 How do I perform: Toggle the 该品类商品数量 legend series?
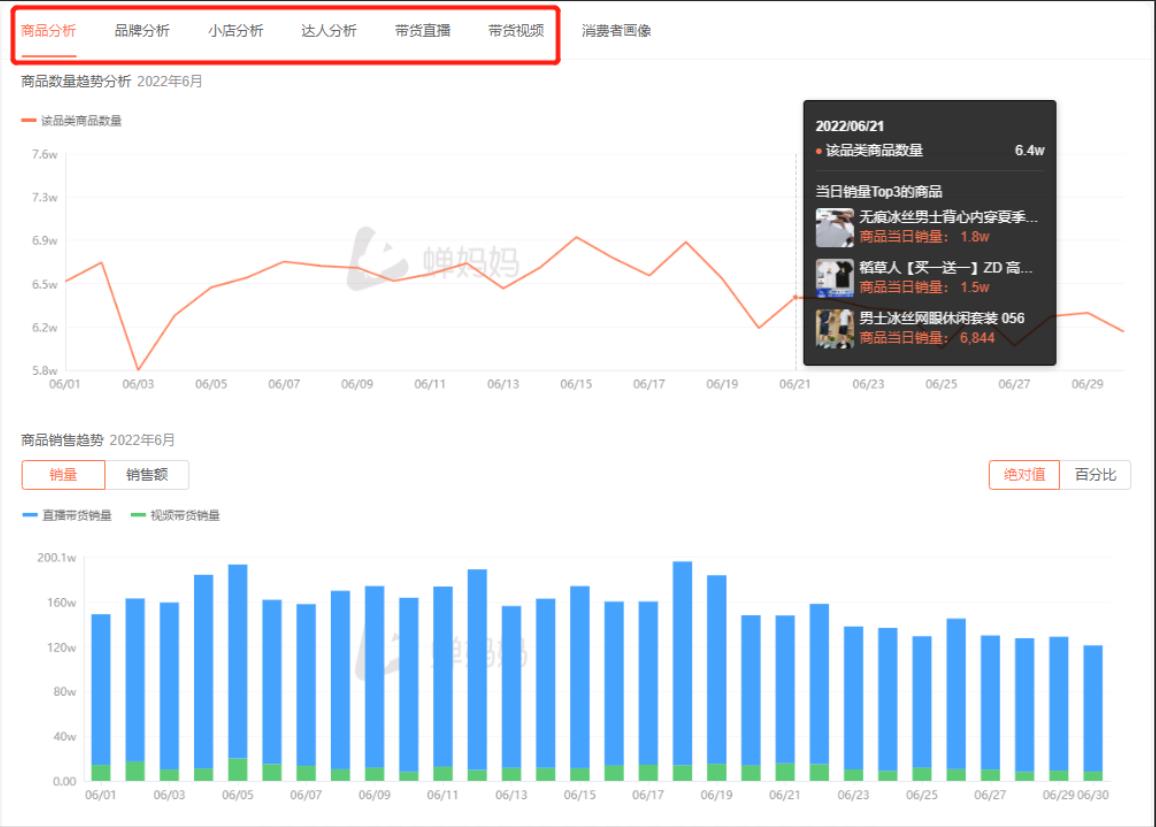click(x=72, y=121)
